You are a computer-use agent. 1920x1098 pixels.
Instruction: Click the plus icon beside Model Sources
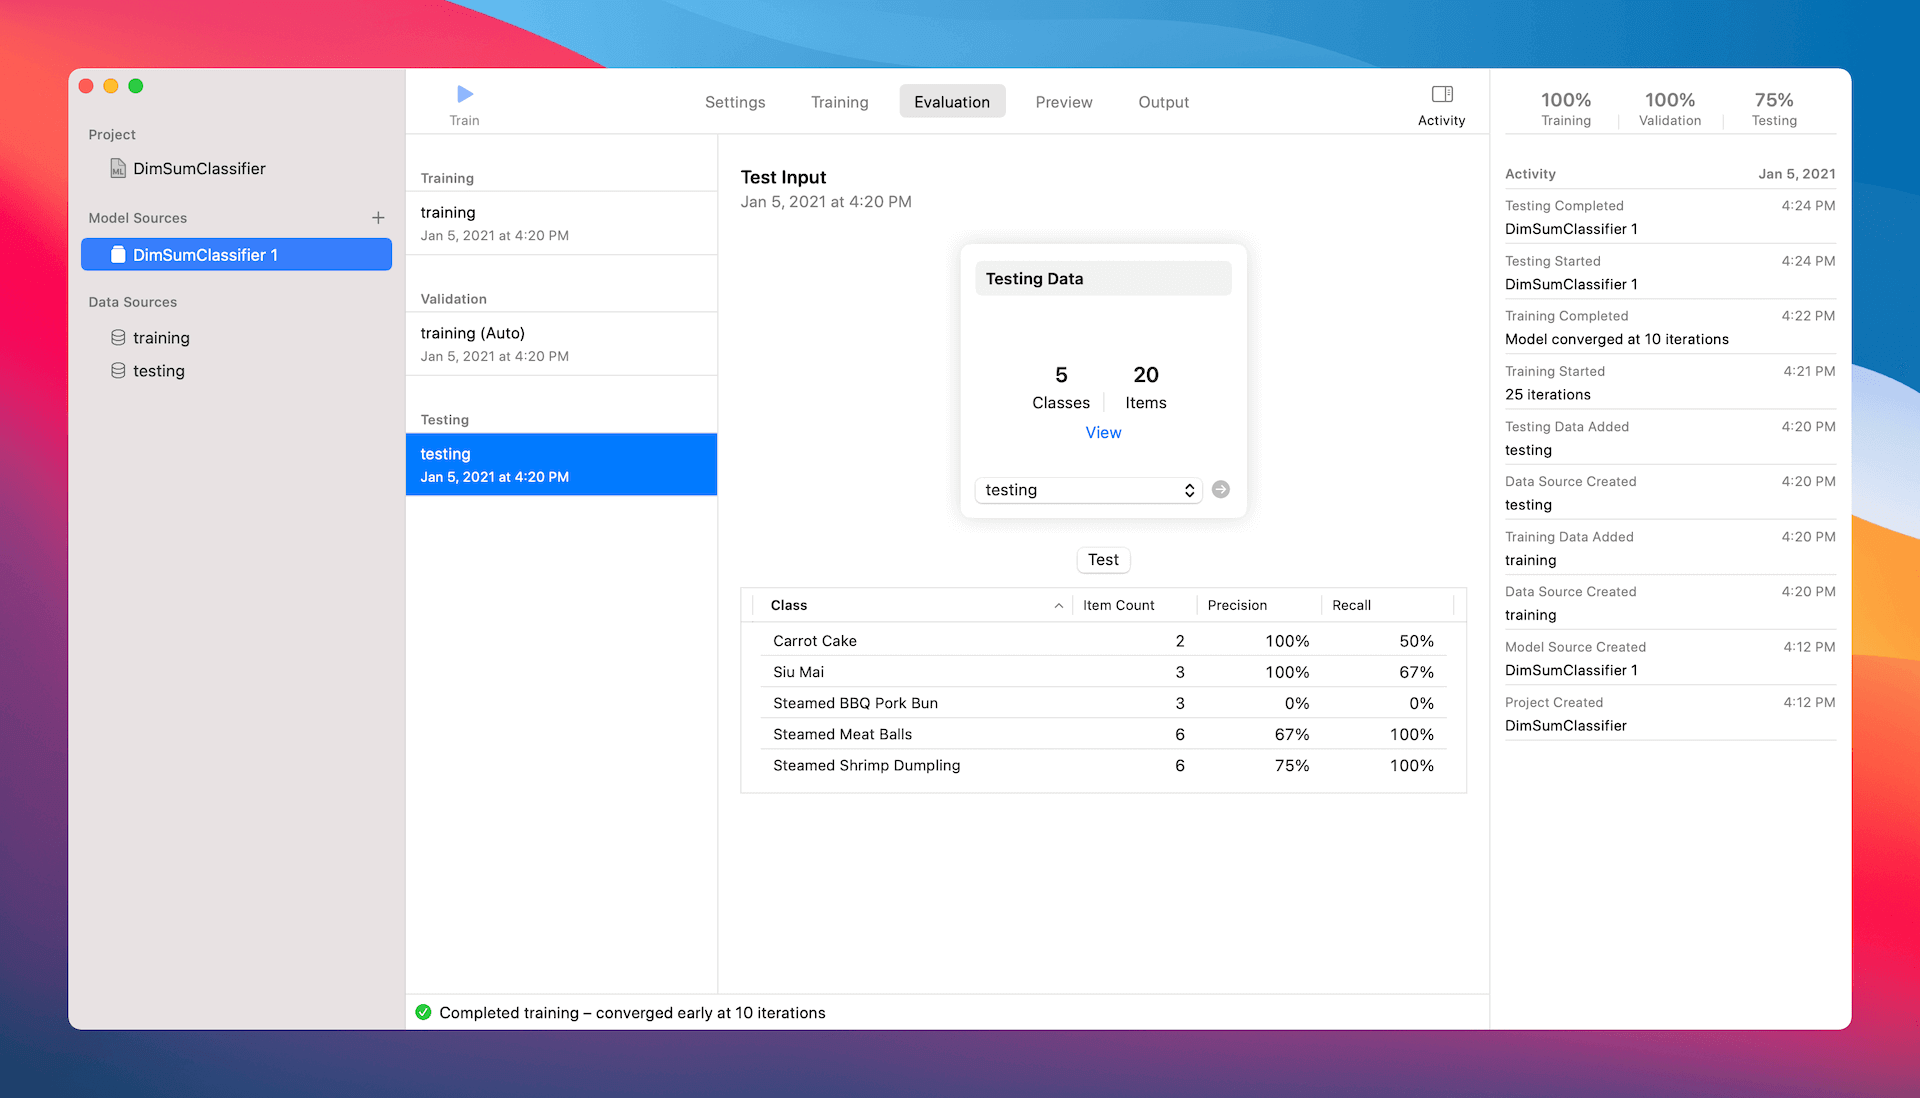tap(378, 218)
